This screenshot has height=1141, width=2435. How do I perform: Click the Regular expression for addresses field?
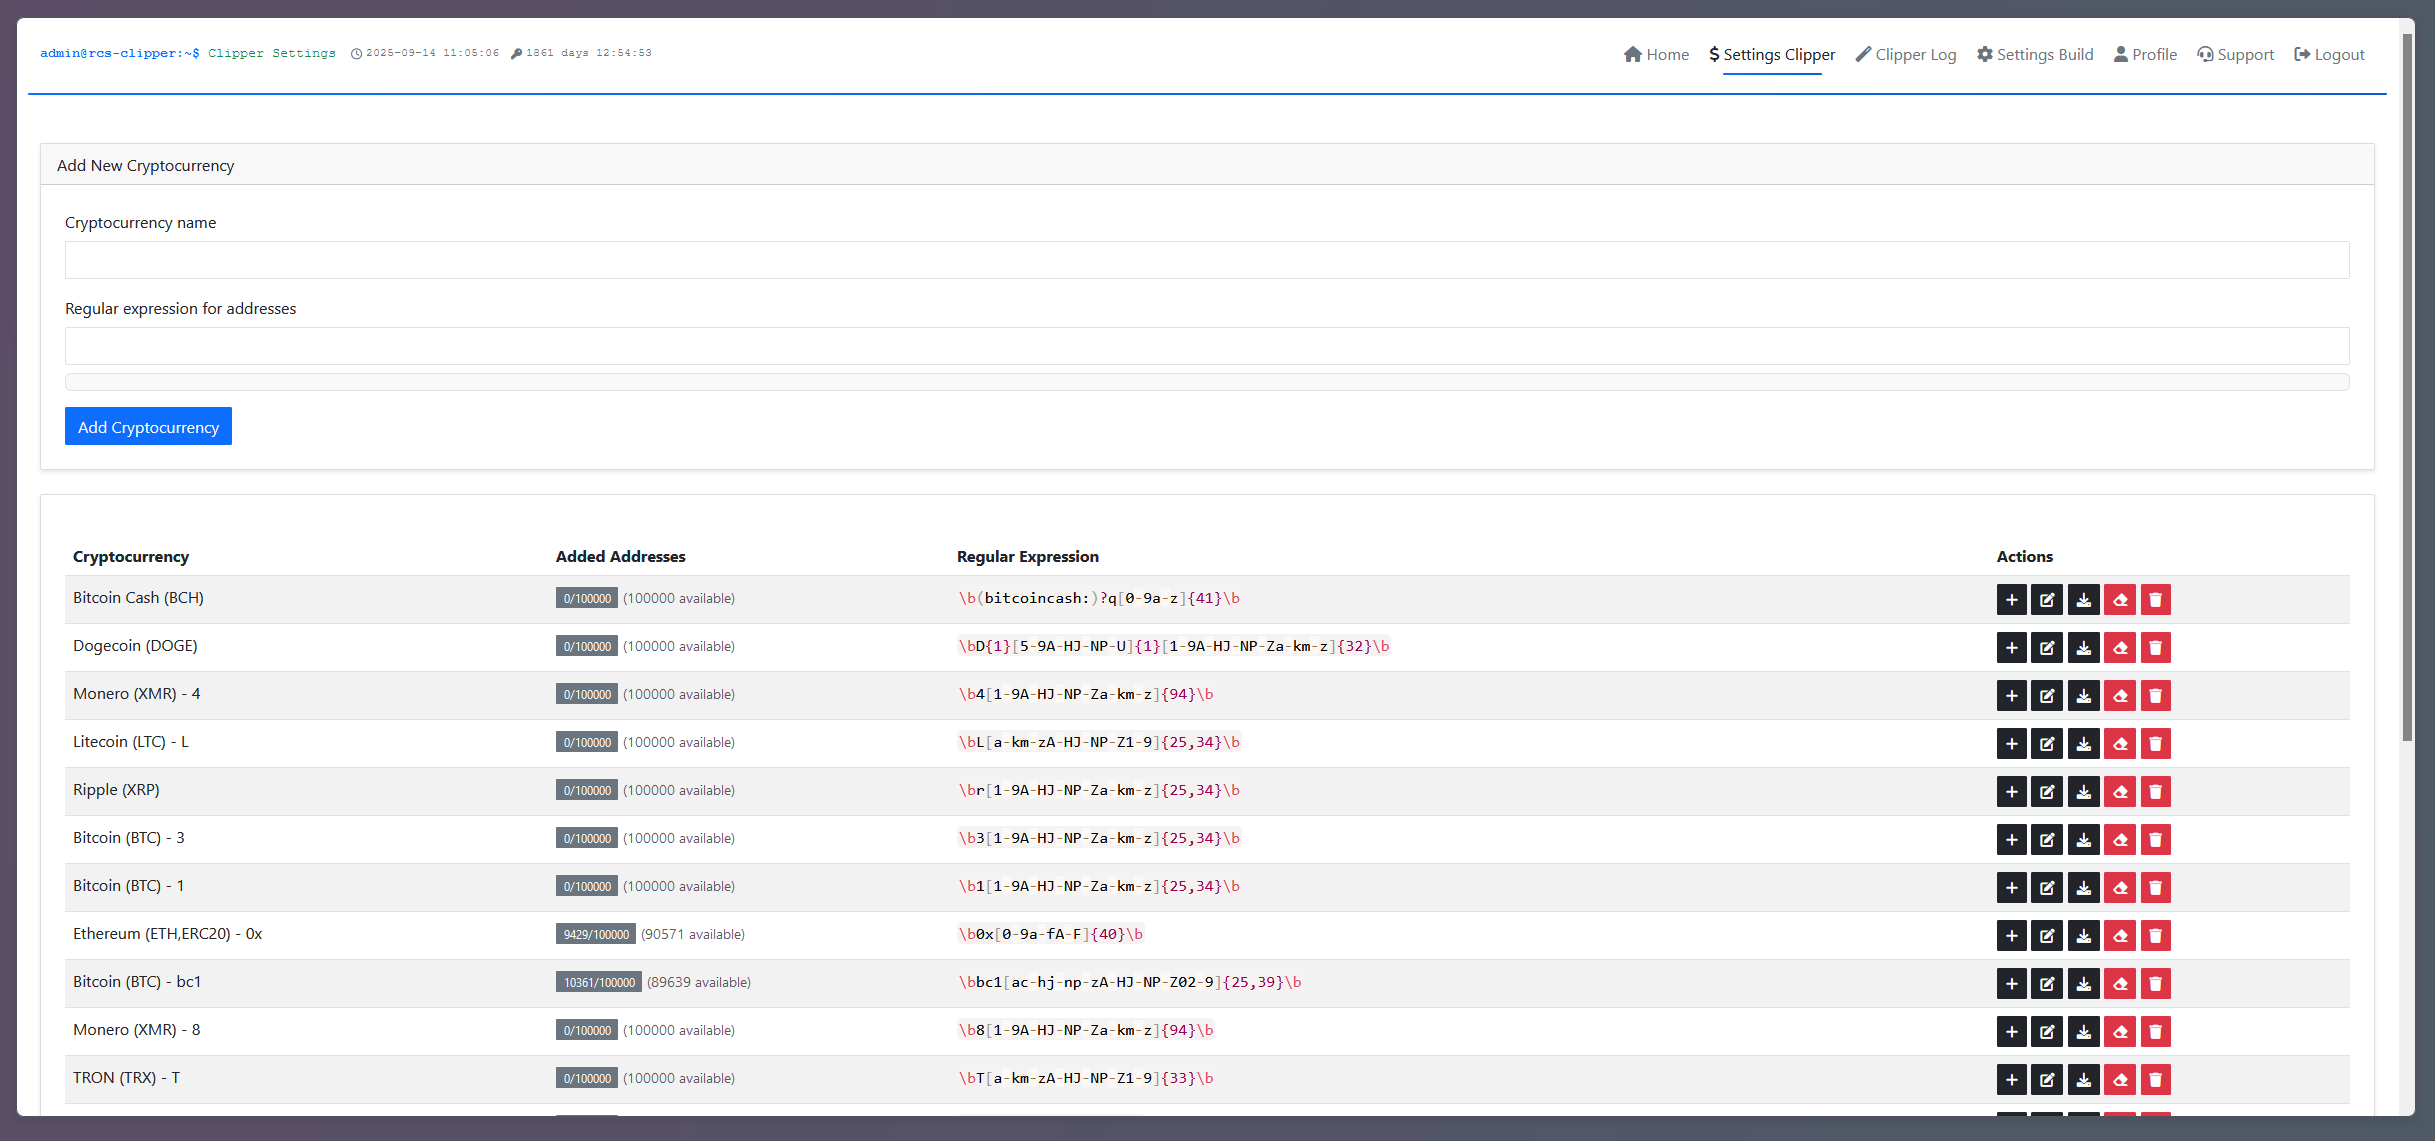pos(1207,346)
